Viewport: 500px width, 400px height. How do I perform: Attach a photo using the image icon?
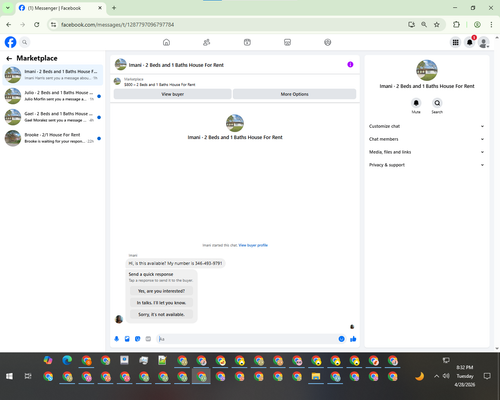coord(127,339)
